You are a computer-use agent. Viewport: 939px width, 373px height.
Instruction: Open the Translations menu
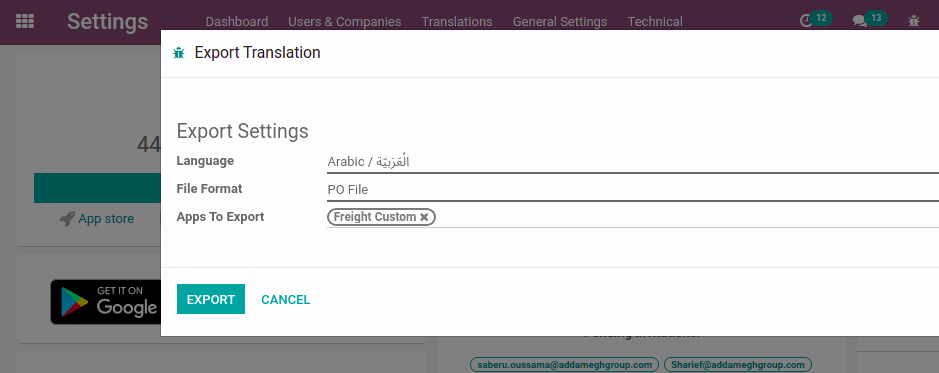click(x=457, y=22)
